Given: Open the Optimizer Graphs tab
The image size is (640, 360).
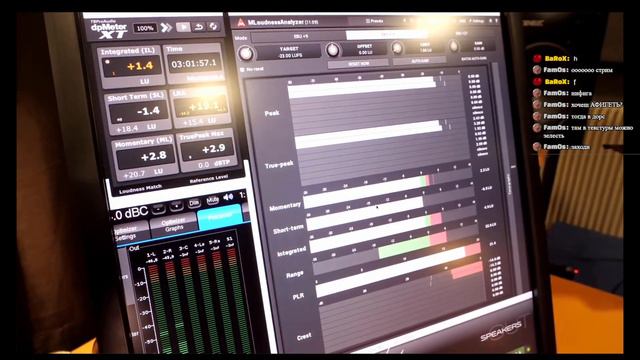Looking at the screenshot, I should tap(173, 225).
